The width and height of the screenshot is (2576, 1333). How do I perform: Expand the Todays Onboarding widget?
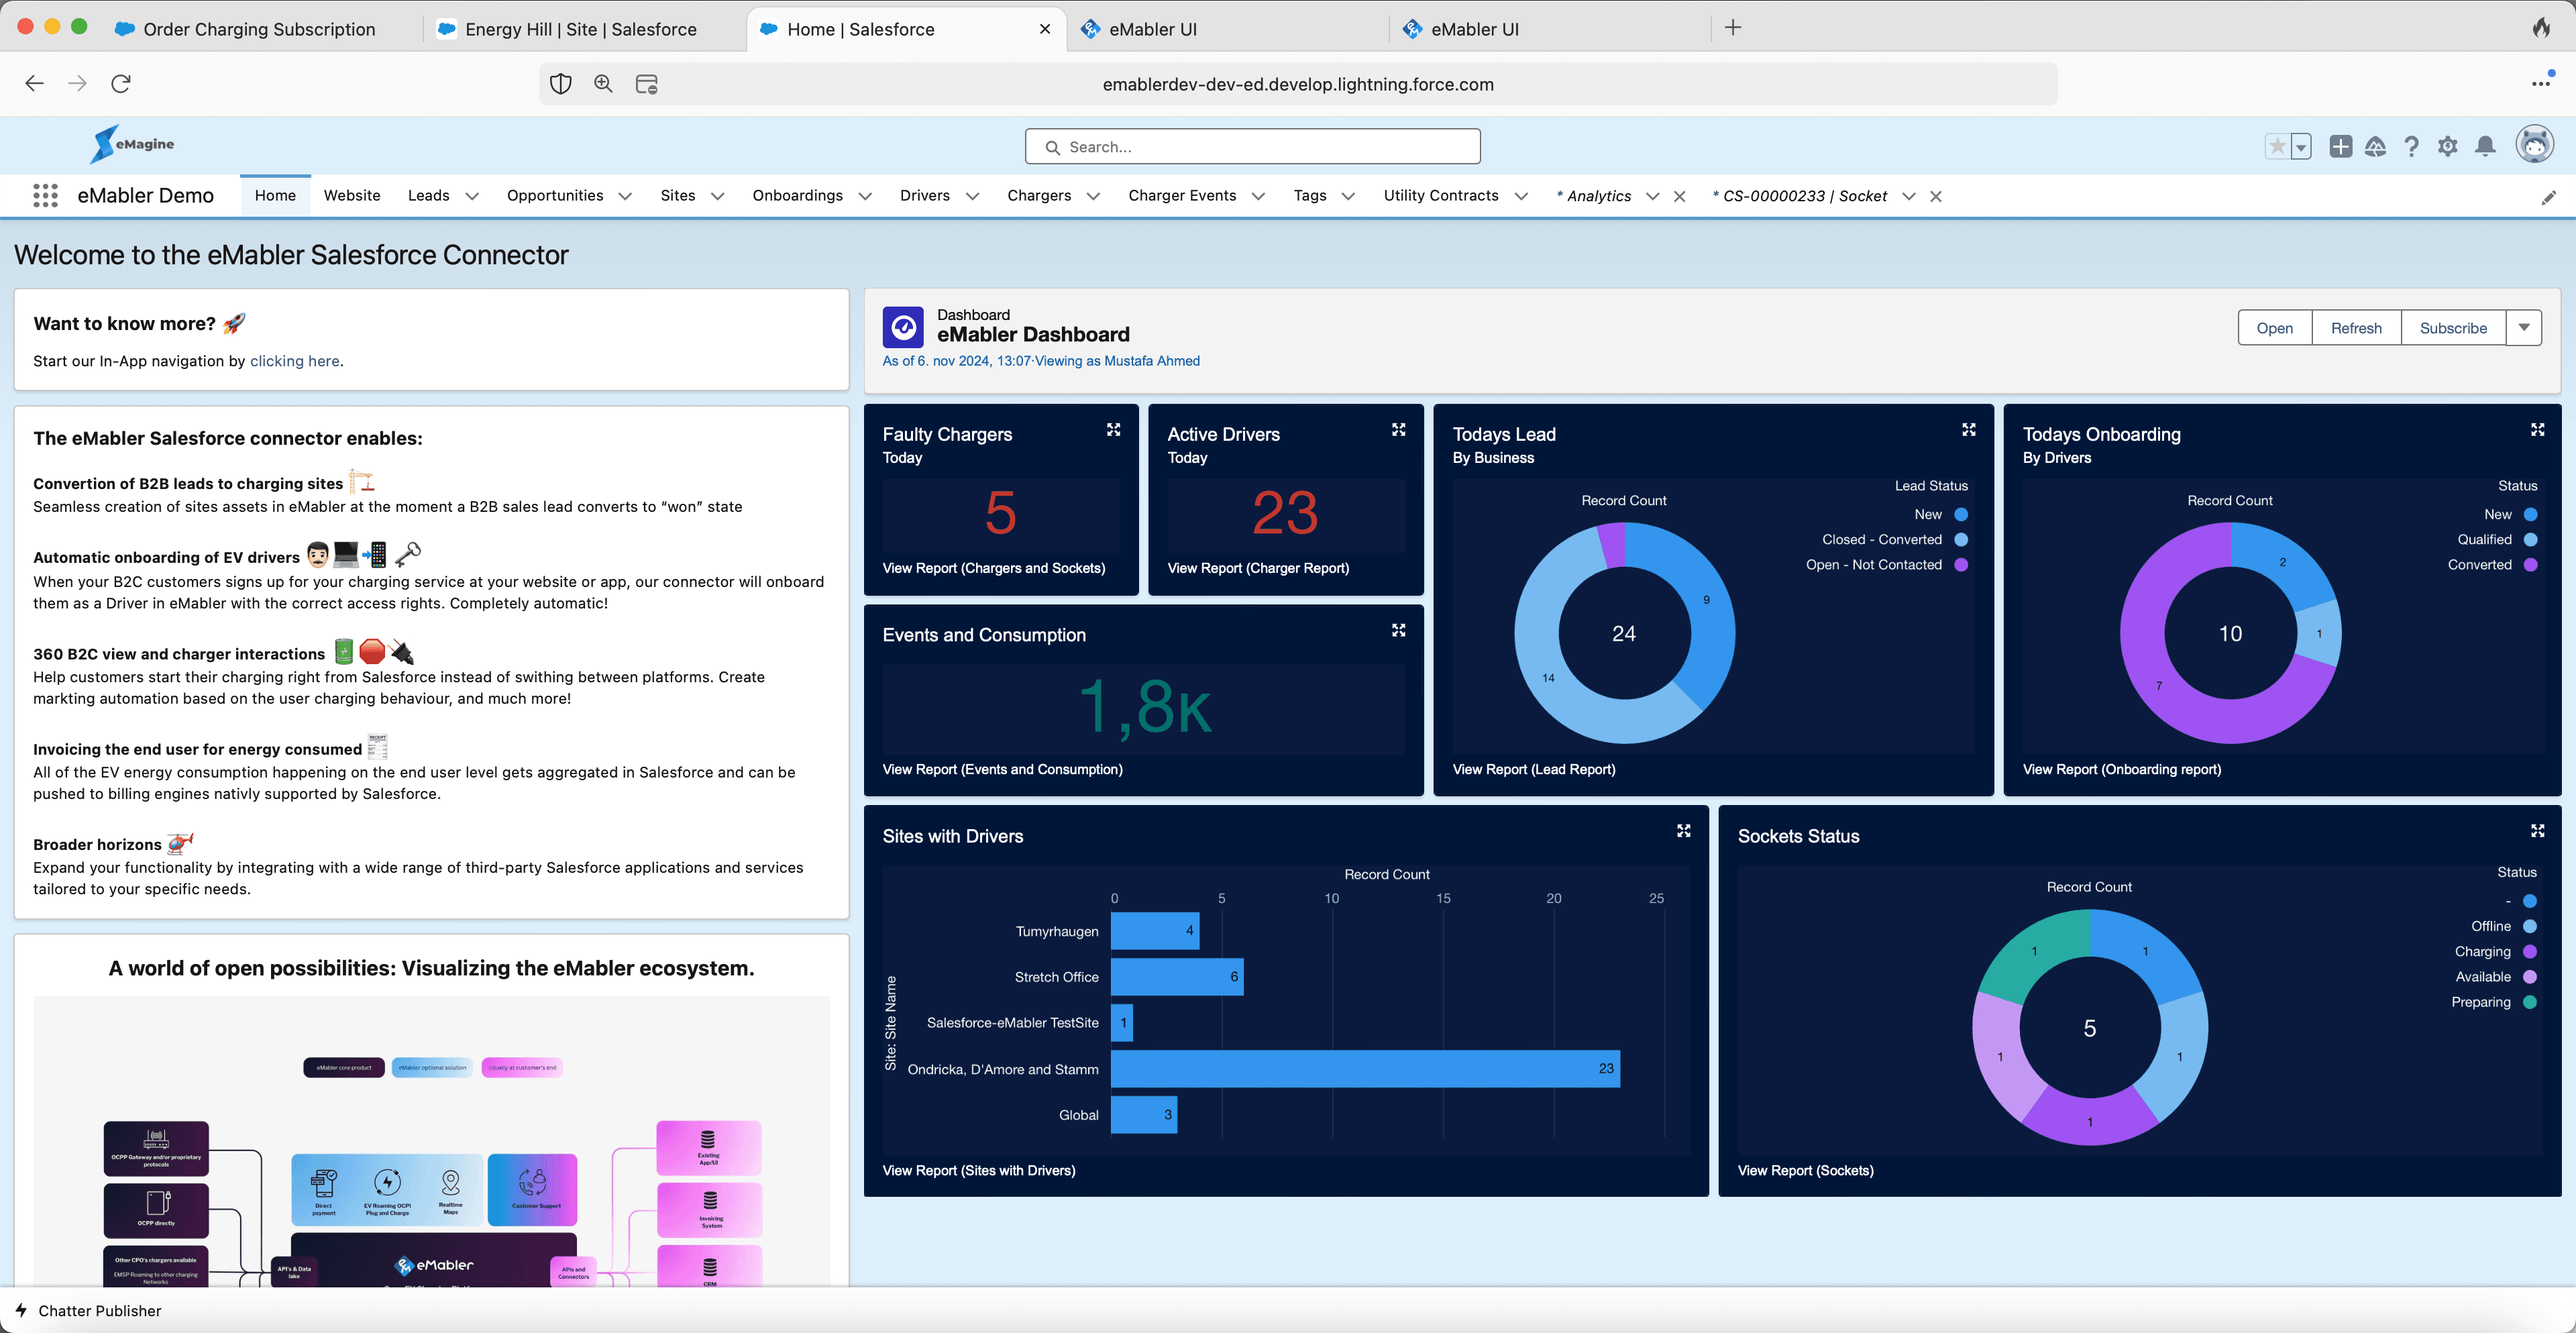coord(2537,430)
